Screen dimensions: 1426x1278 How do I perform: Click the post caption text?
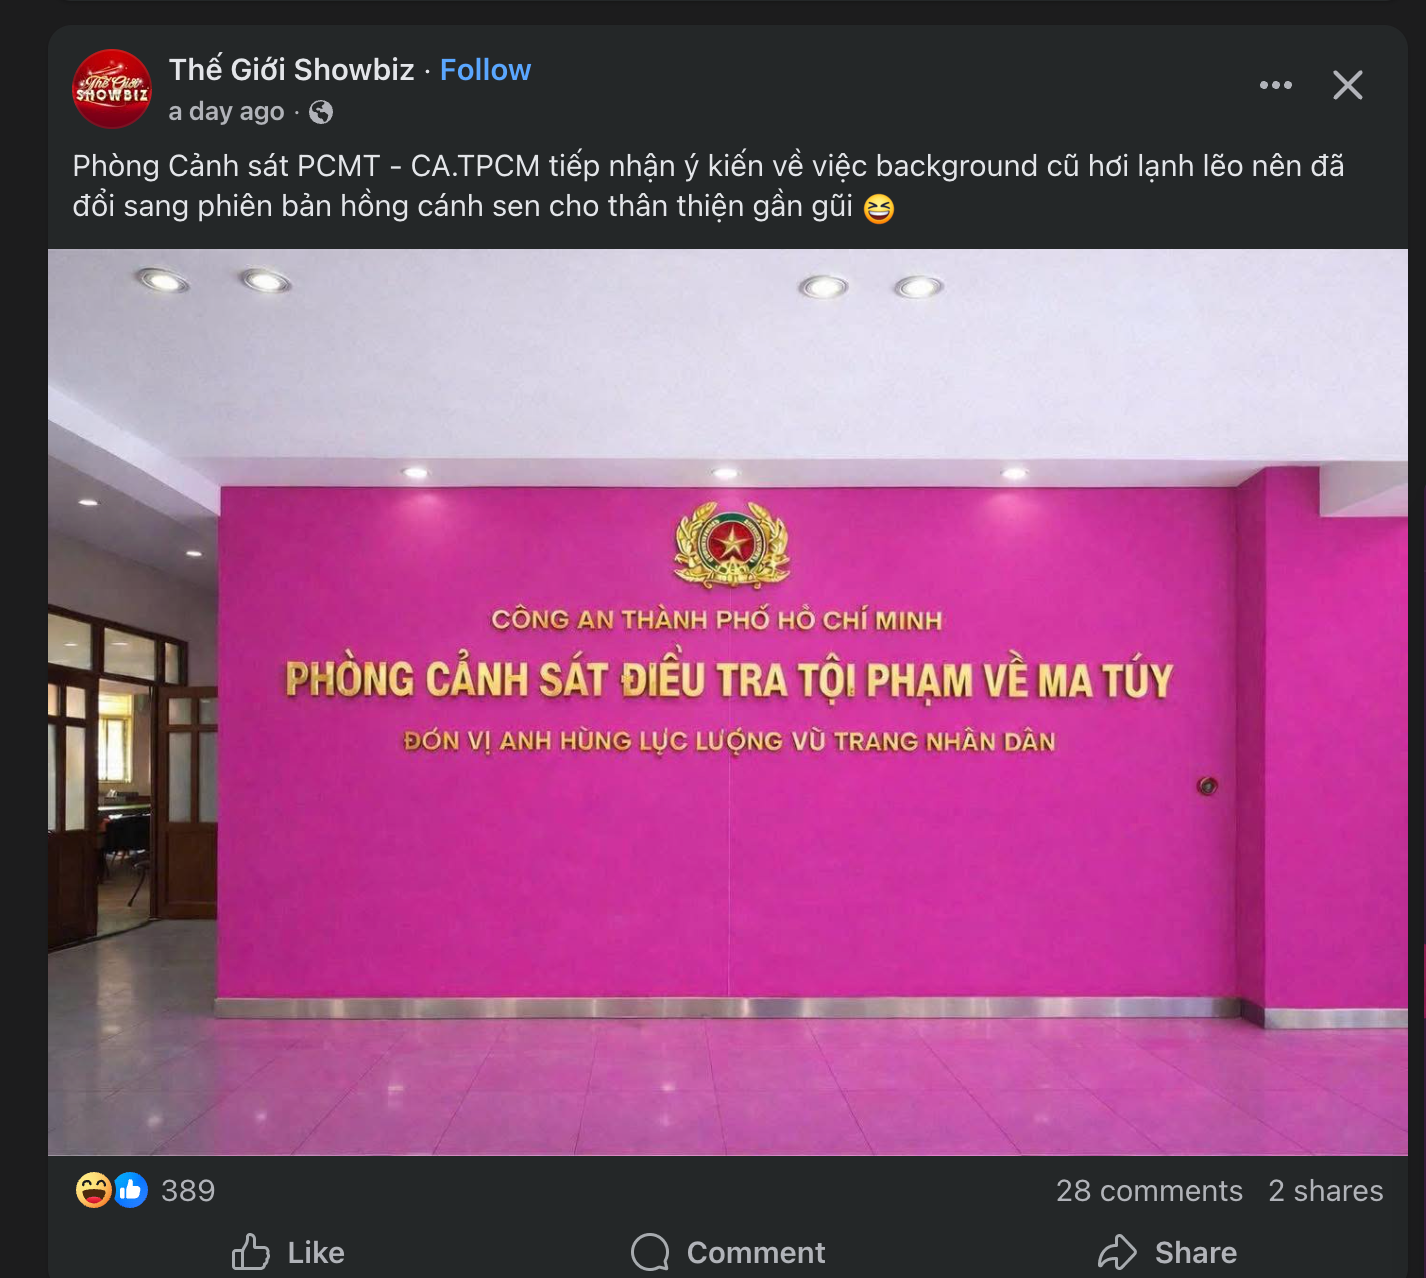click(x=708, y=186)
